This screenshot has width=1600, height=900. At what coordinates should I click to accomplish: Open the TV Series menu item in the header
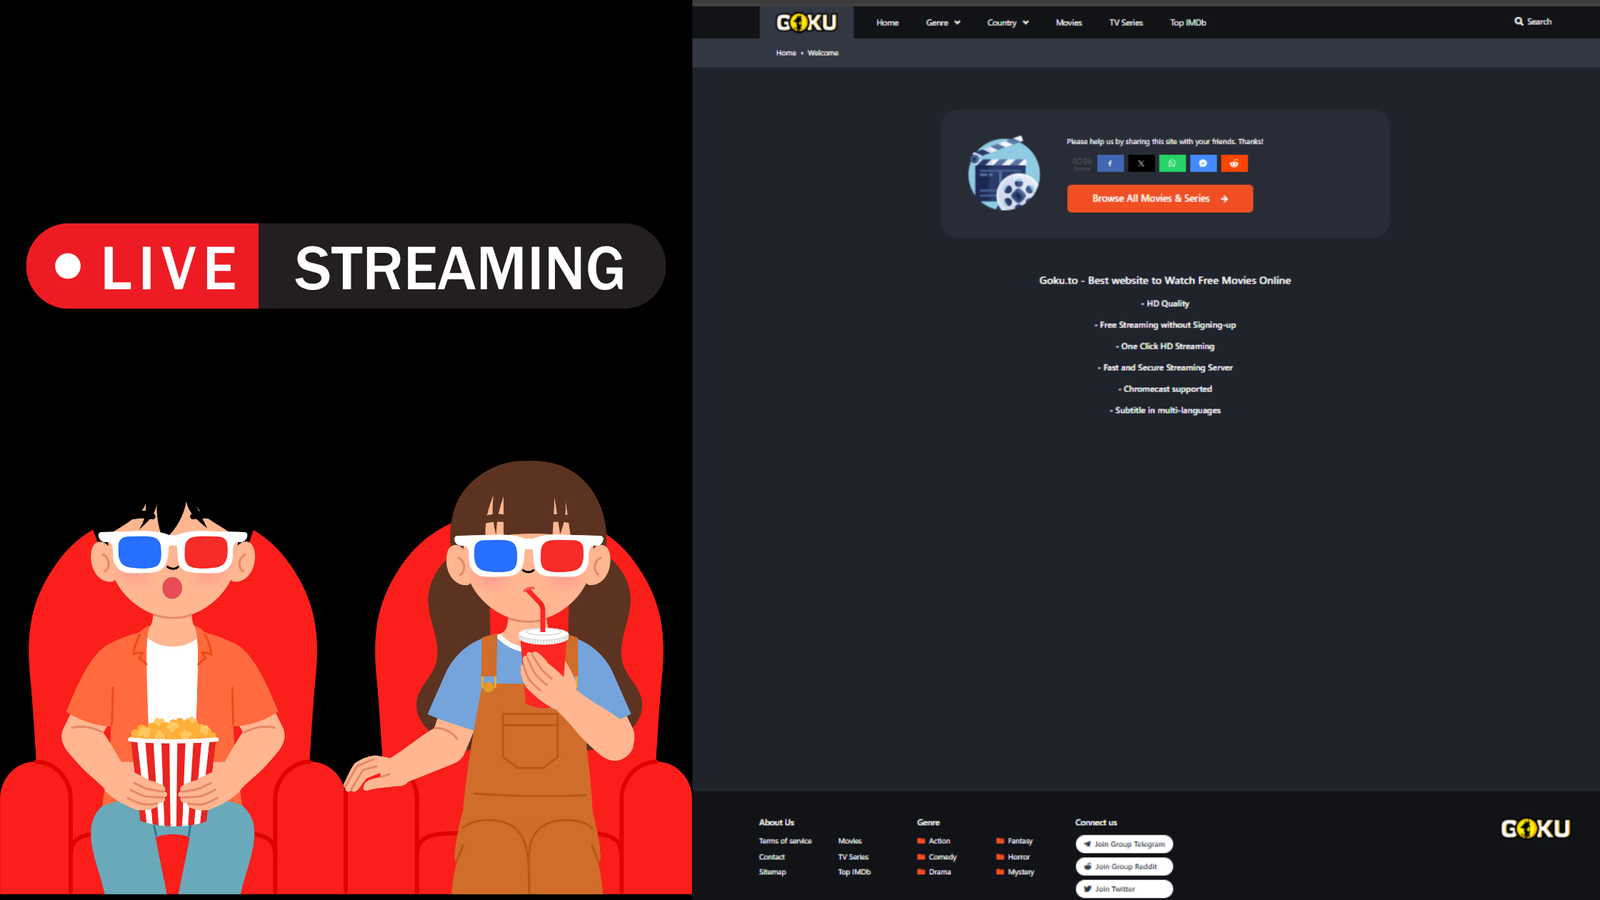point(1125,22)
